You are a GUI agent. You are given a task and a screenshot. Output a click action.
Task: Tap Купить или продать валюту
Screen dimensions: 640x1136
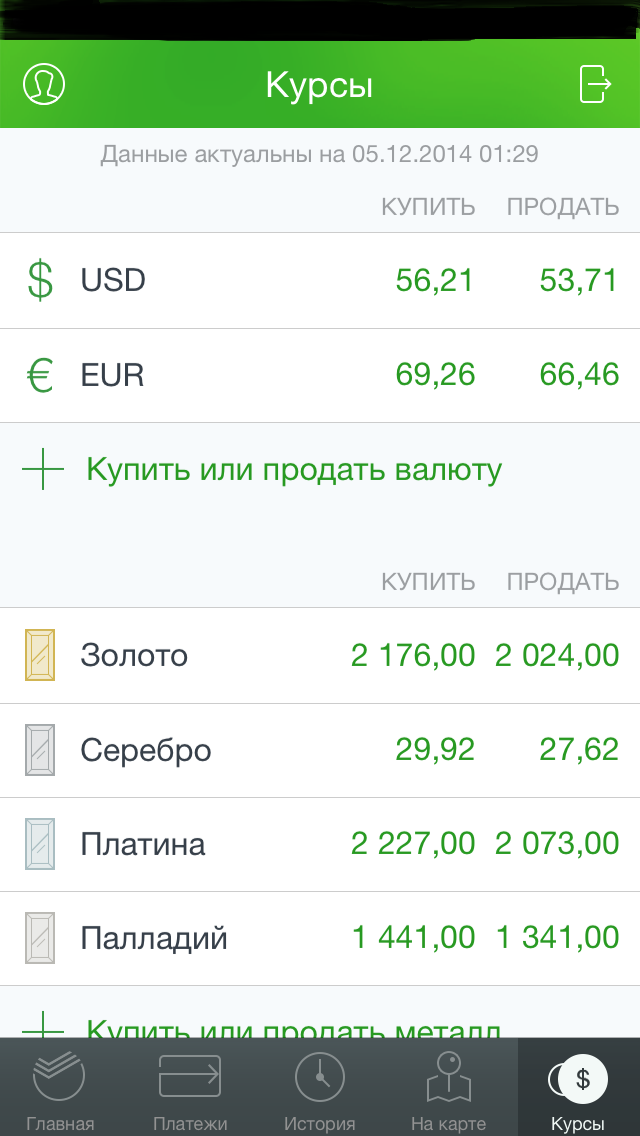[294, 470]
